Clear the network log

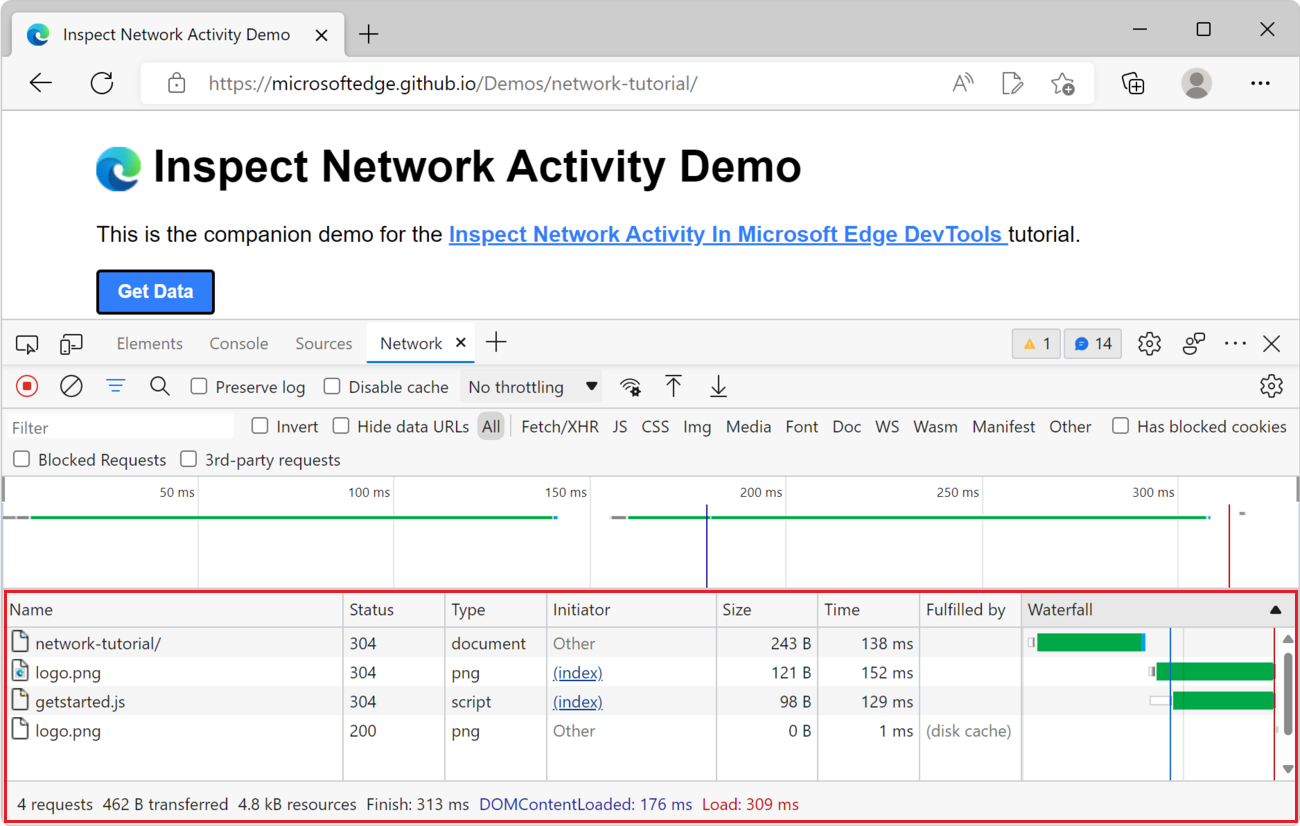pyautogui.click(x=70, y=386)
